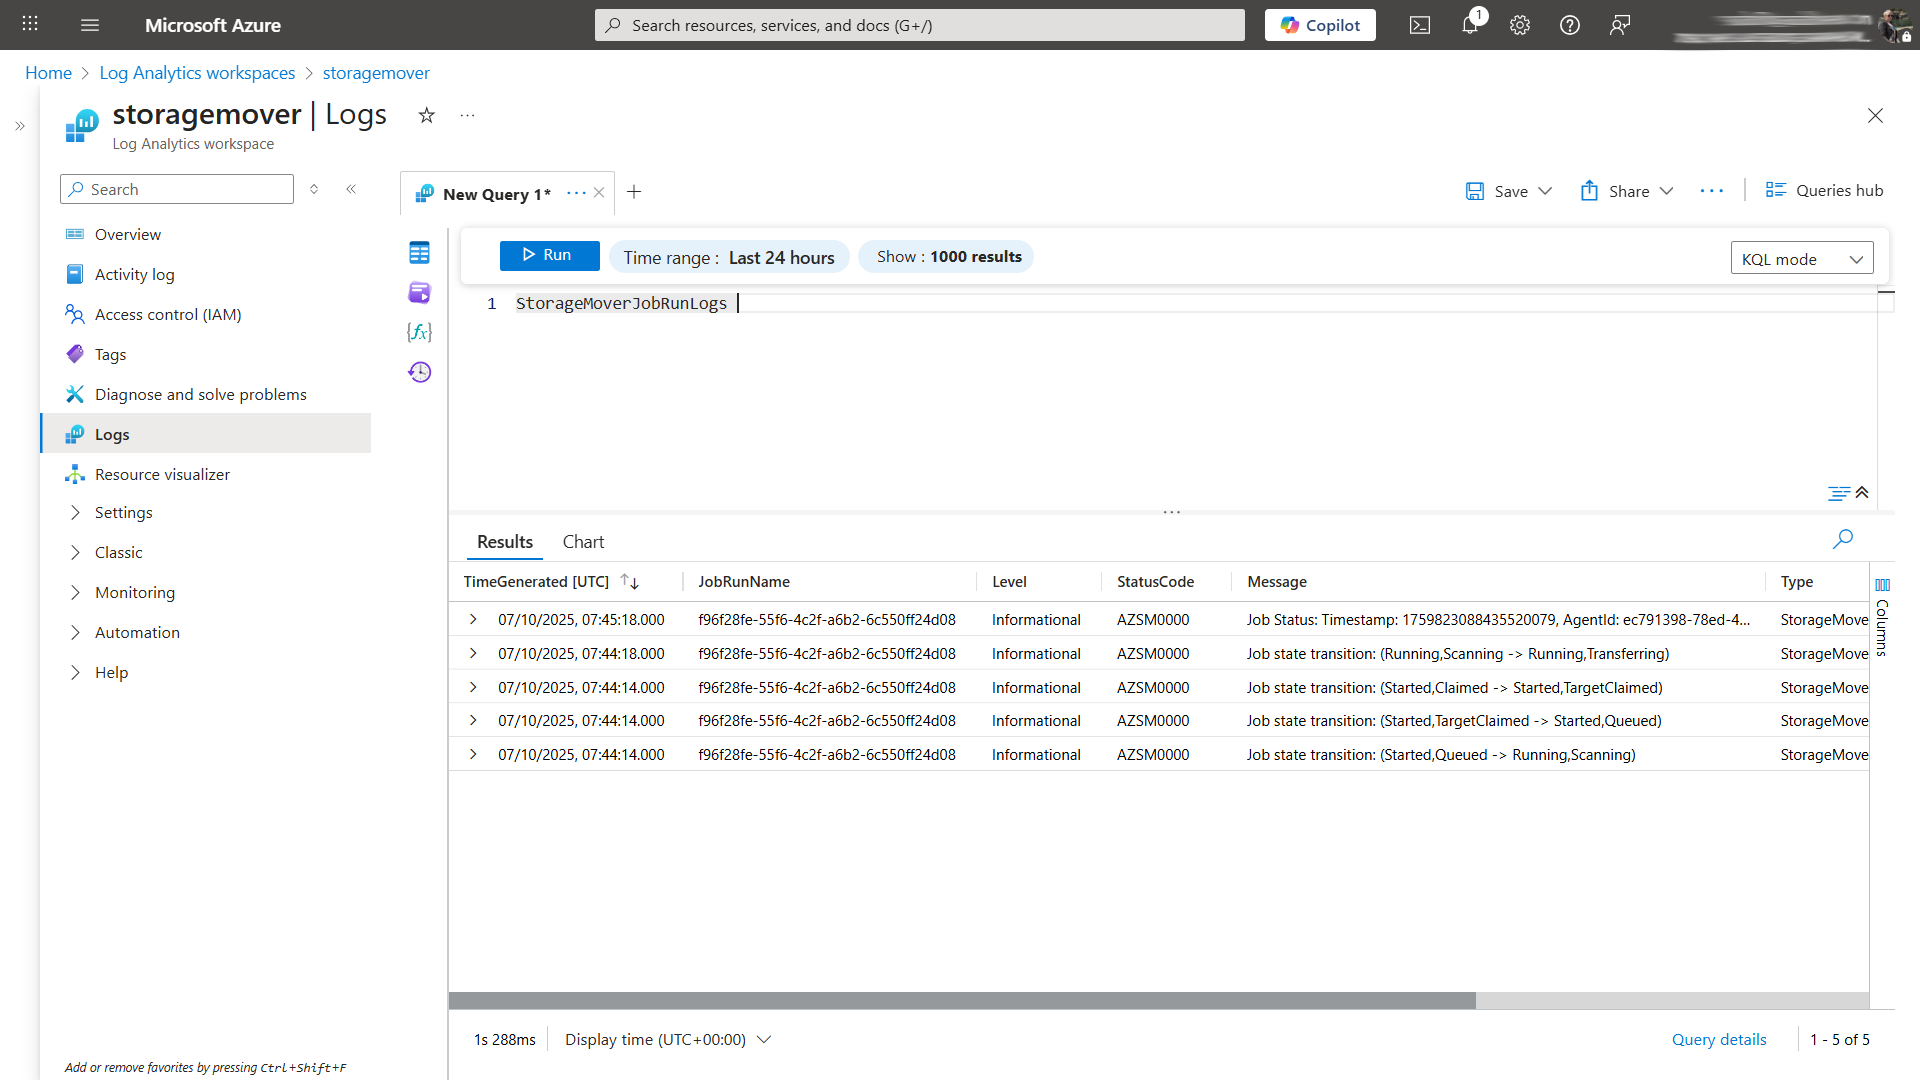
Task: Click the Search resources field in the top bar
Action: tap(918, 25)
